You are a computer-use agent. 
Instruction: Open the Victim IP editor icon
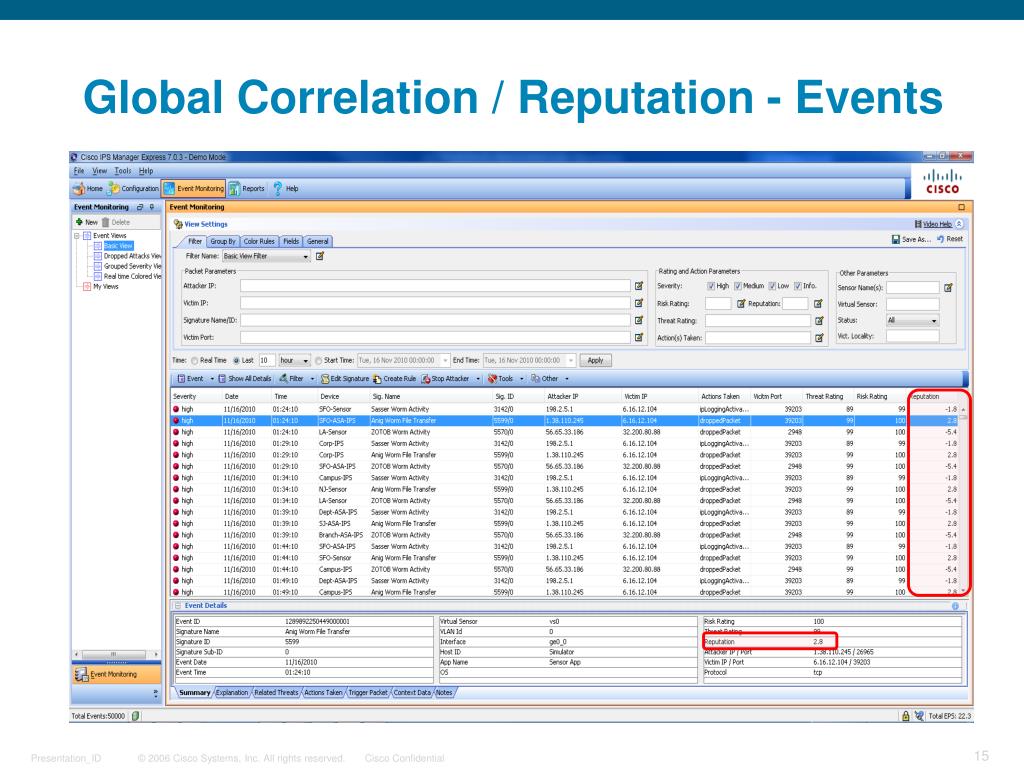pyautogui.click(x=639, y=303)
